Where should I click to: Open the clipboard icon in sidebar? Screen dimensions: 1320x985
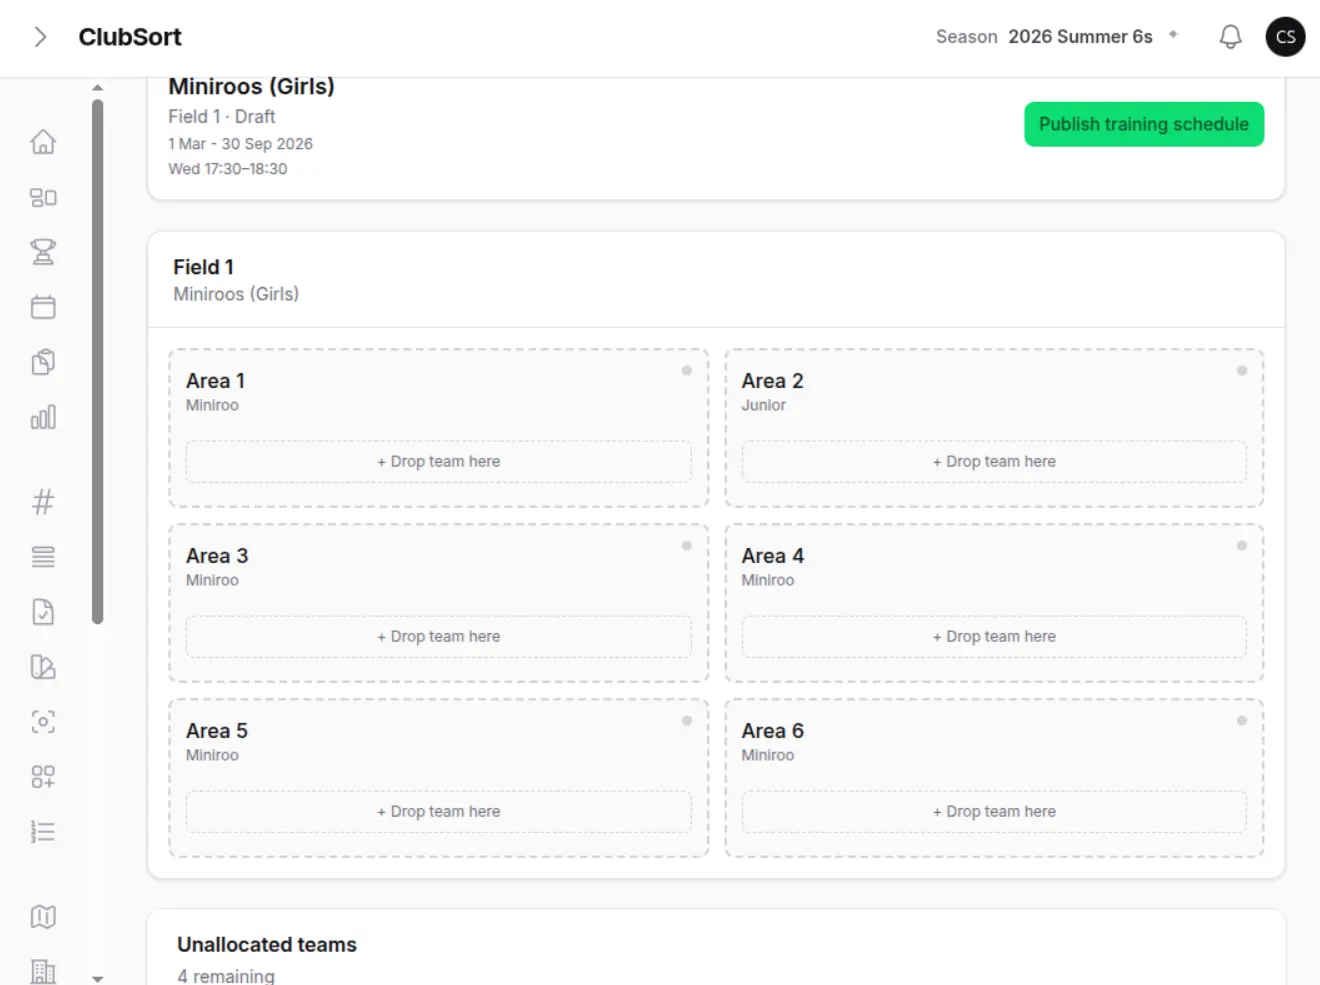43,362
